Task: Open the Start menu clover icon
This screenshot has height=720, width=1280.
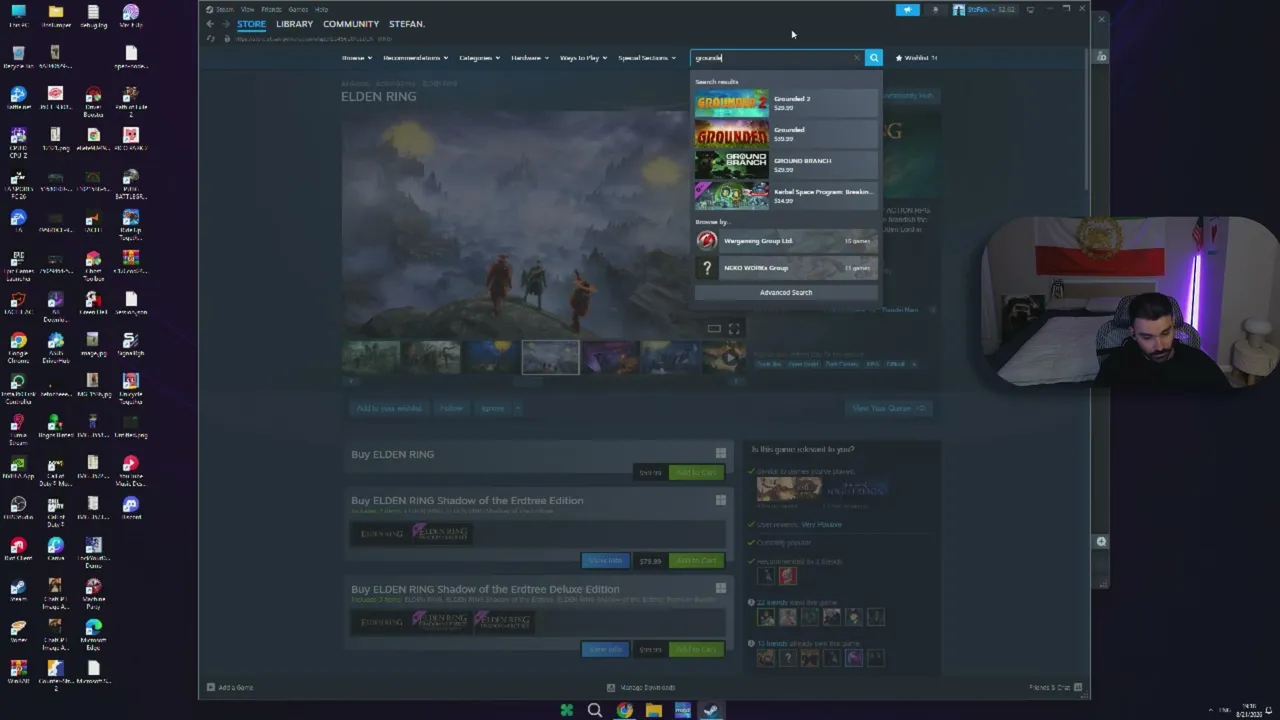Action: (567, 710)
